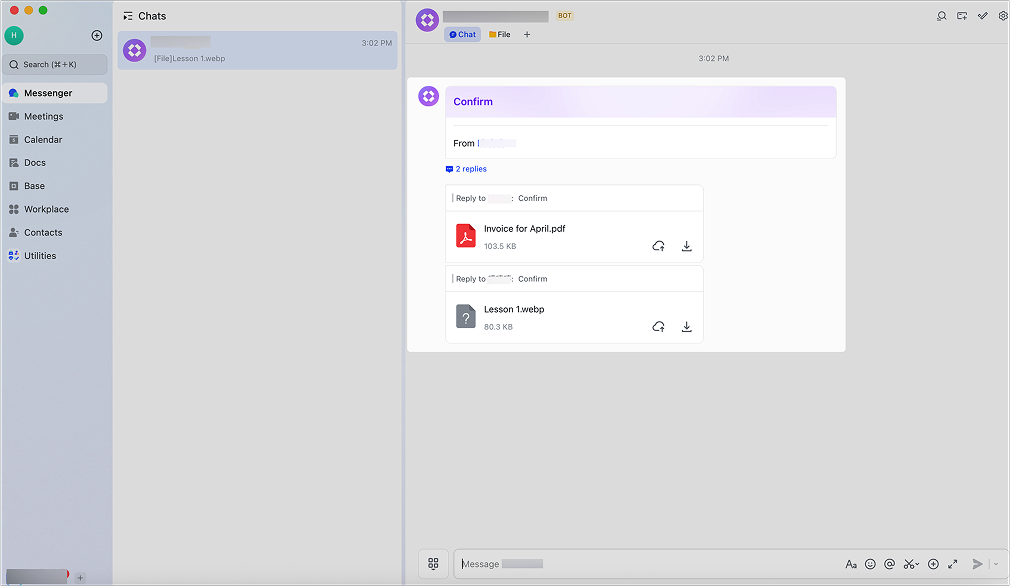Click the double checkmark tasks icon
The width and height of the screenshot is (1010, 586).
click(983, 16)
